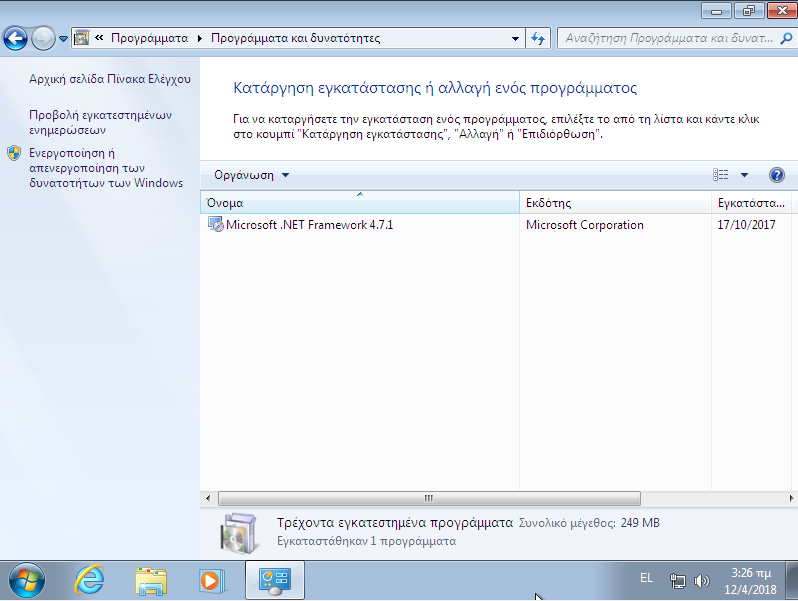
Task: Click the greyed forward navigation arrow
Action: [x=43, y=38]
